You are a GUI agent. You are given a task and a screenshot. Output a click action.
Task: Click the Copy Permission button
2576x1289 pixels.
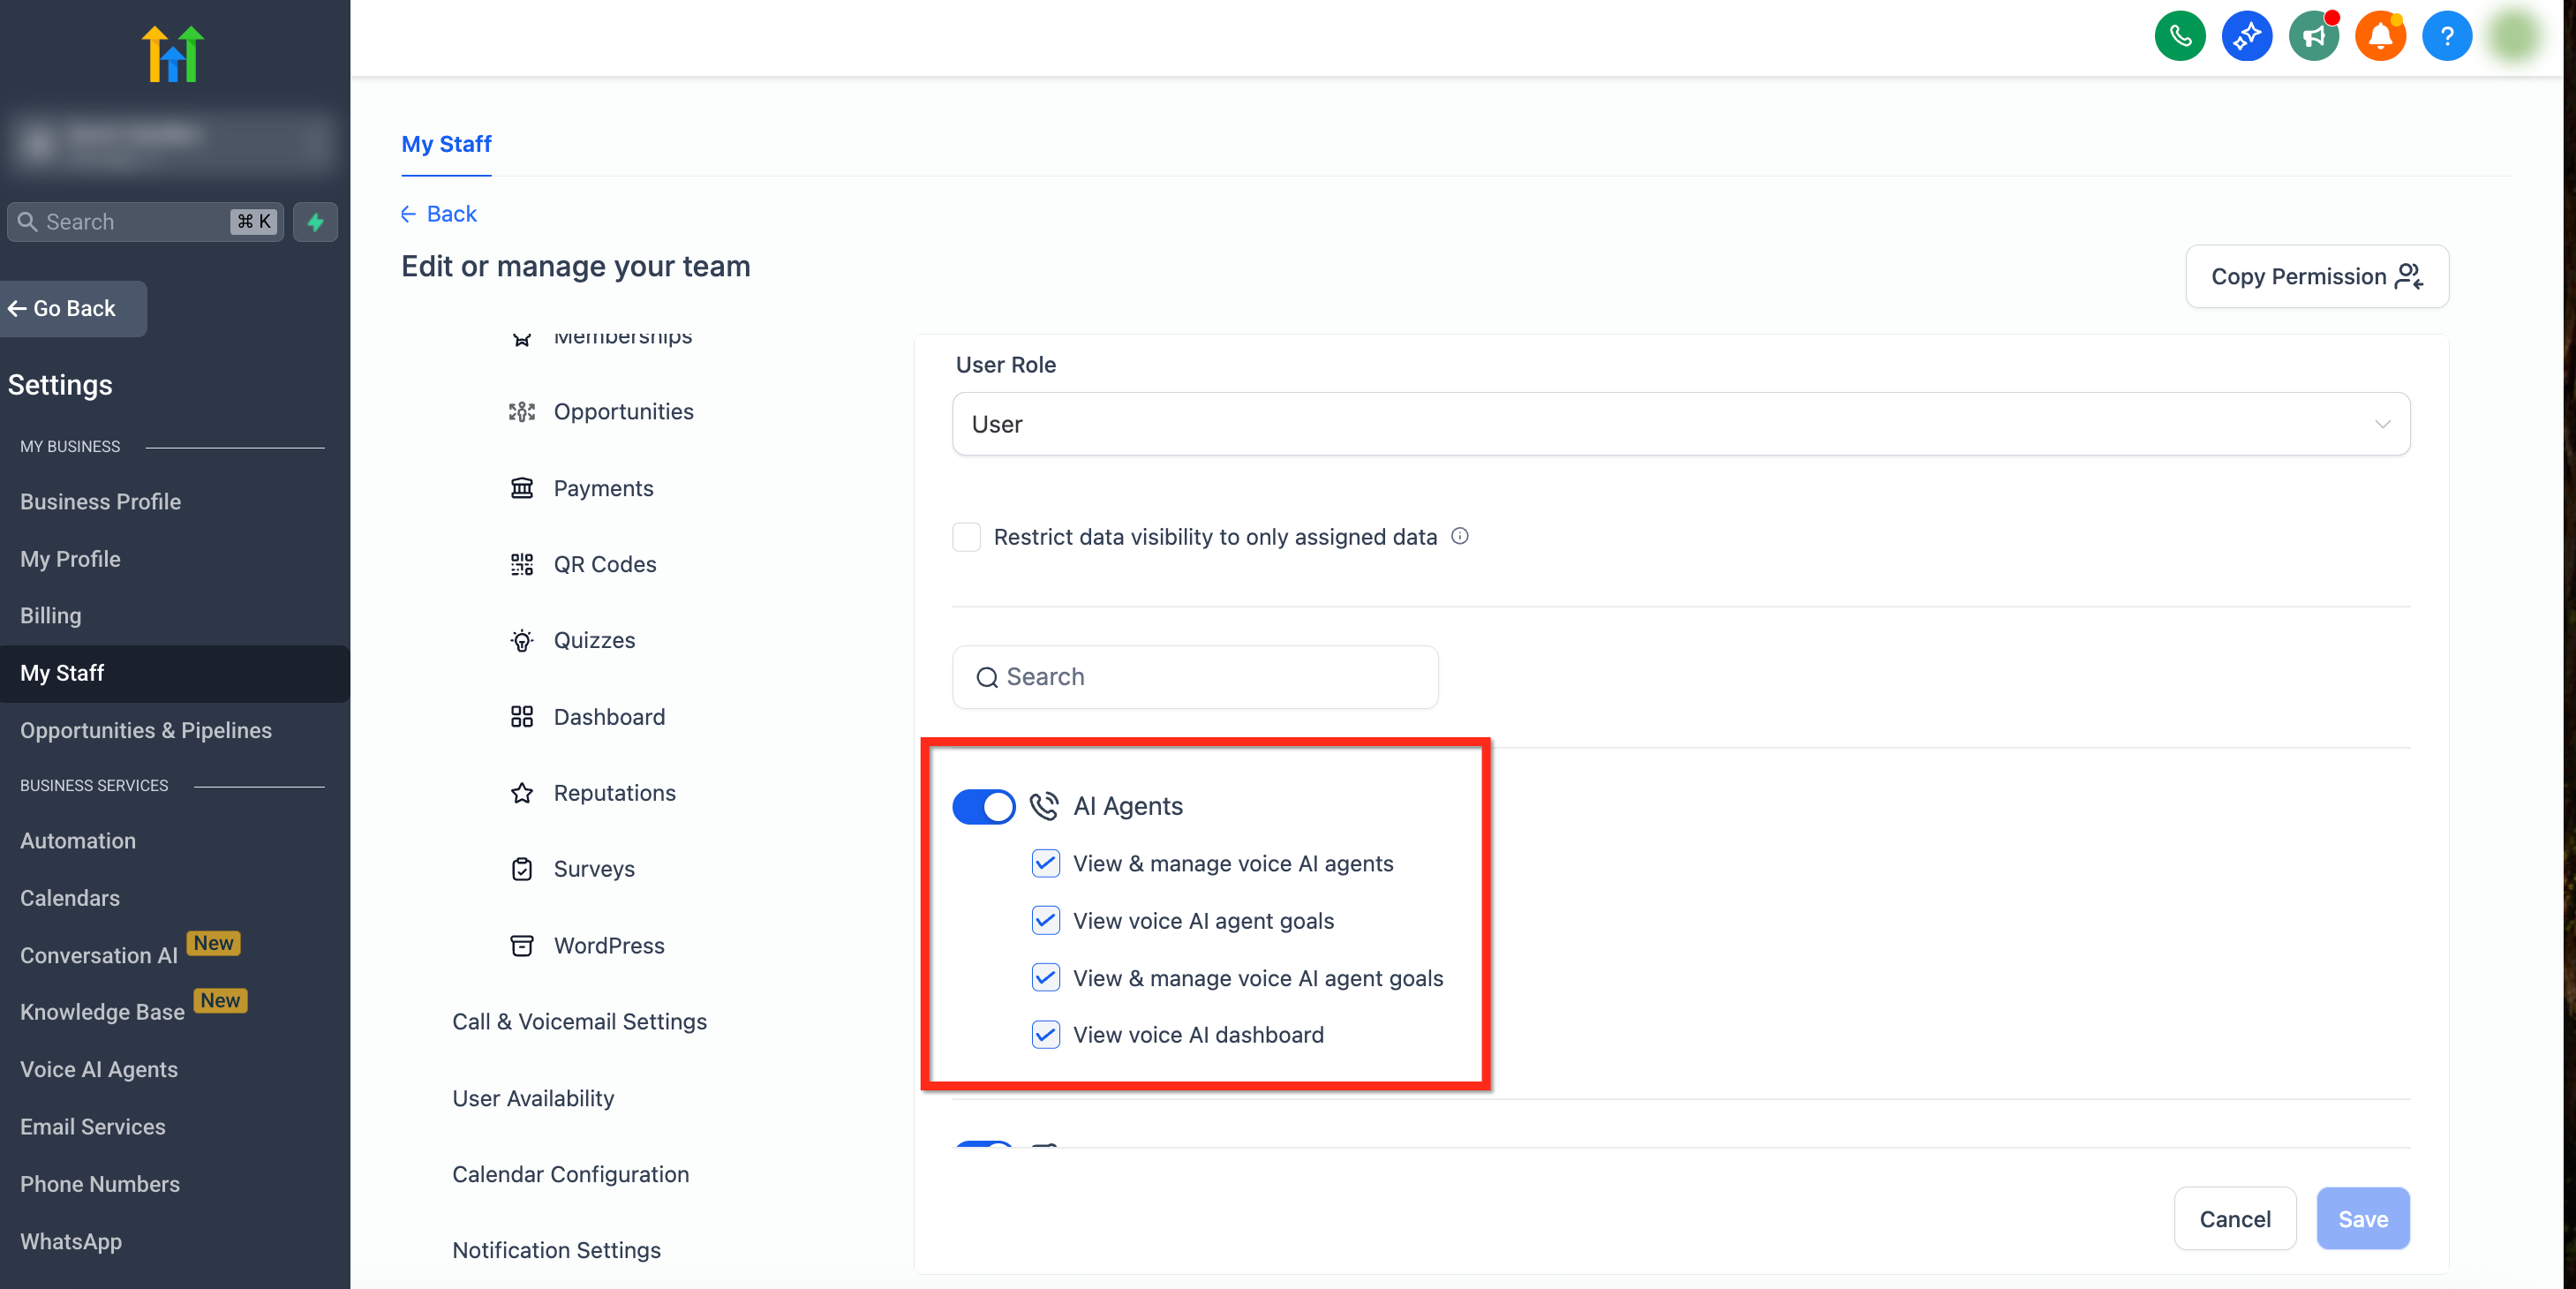2316,276
